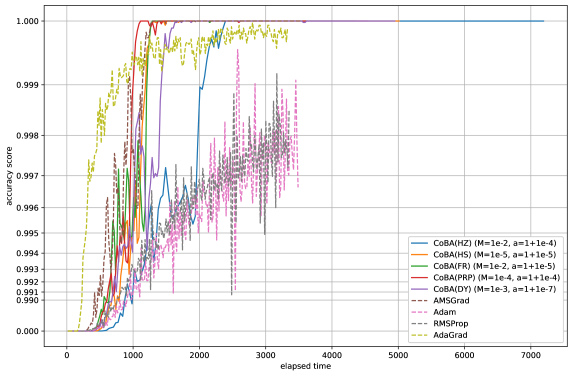Click the y-axis tick label 0.990
Screen dimensions: 573x376
[27, 300]
